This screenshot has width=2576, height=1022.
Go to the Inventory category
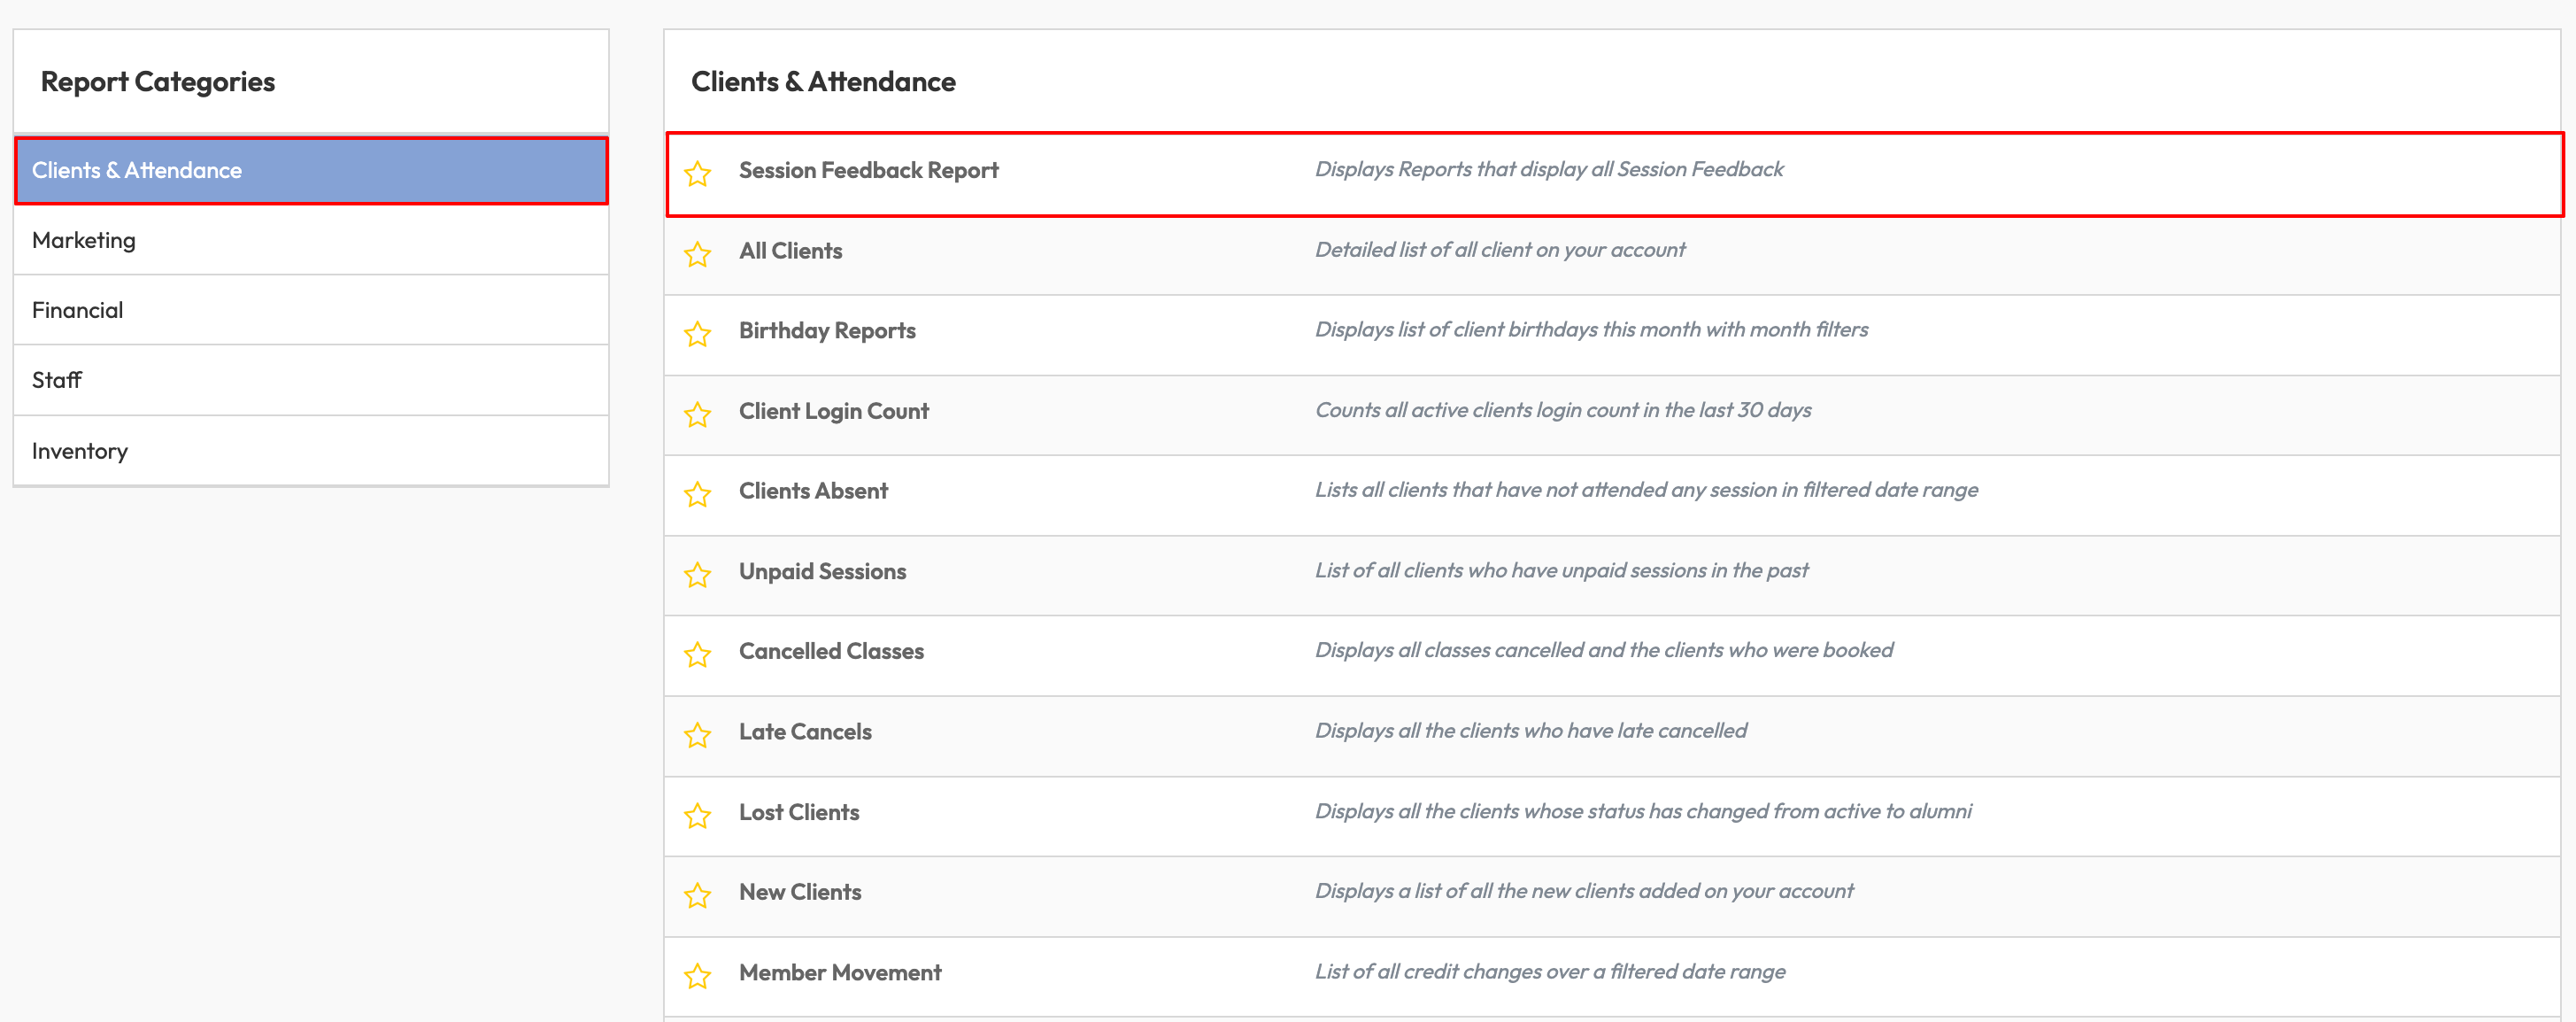[x=311, y=451]
